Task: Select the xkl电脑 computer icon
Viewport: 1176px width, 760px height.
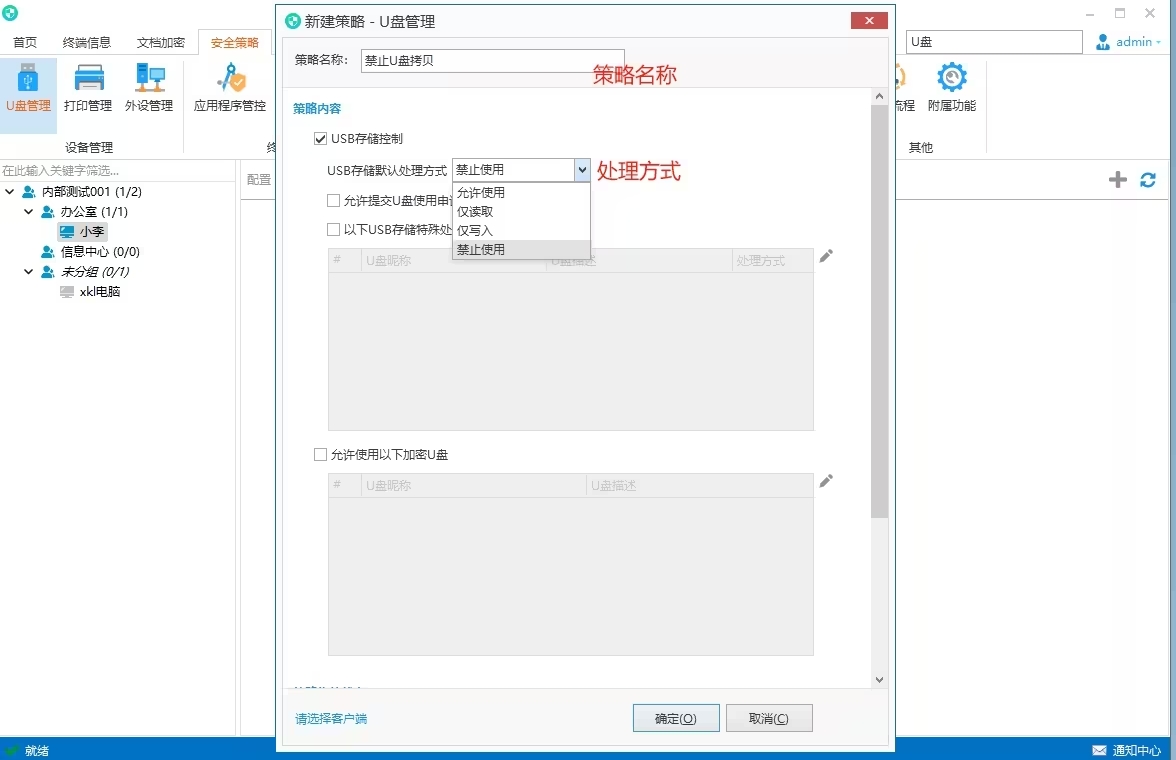Action: click(67, 292)
